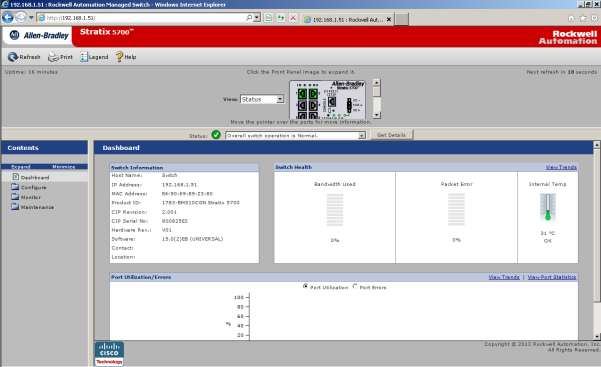601x367 pixels.
Task: Click the Cisco Technology logo
Action: tap(109, 353)
